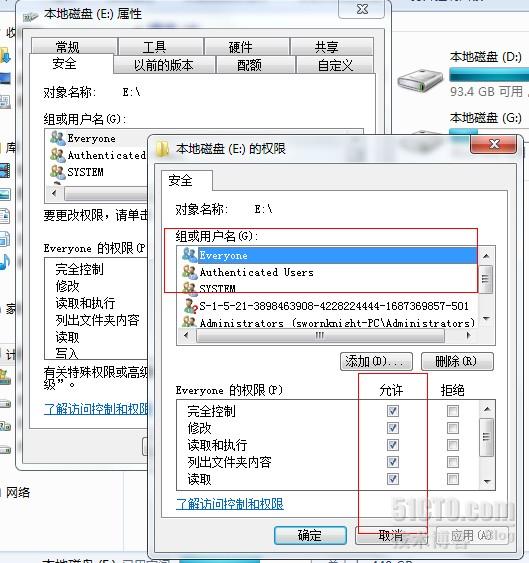Open 了解访问控制和权限 link in properties window

[x=97, y=409]
